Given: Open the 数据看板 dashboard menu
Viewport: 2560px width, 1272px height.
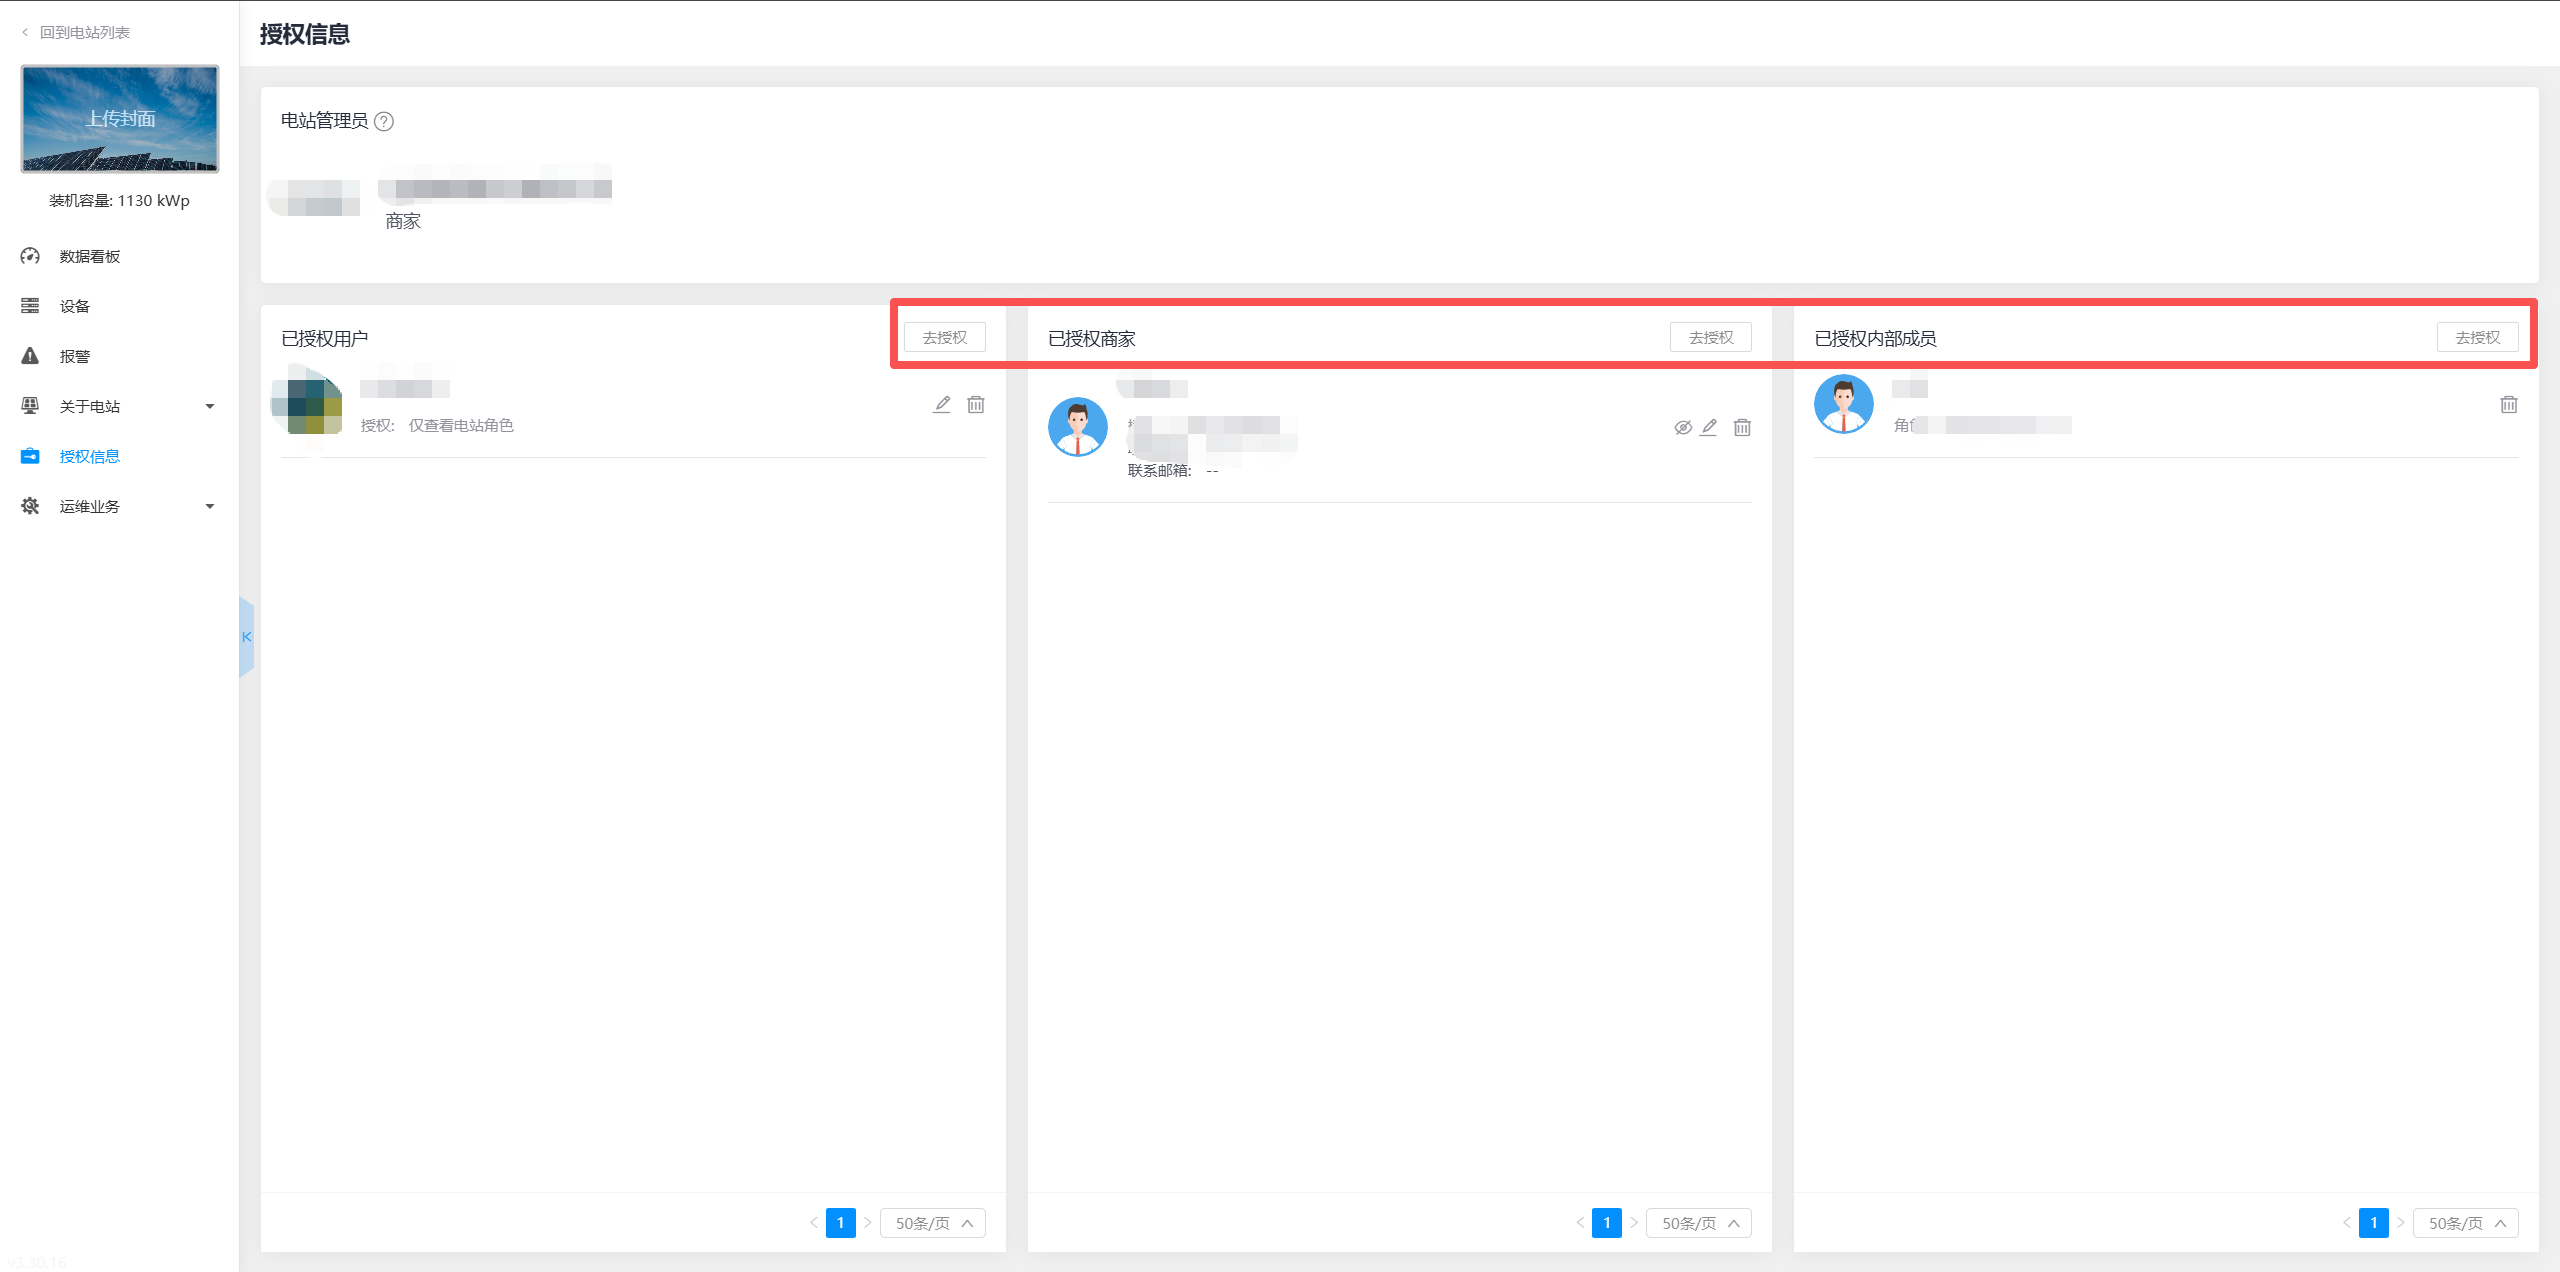Looking at the screenshot, I should point(89,256).
